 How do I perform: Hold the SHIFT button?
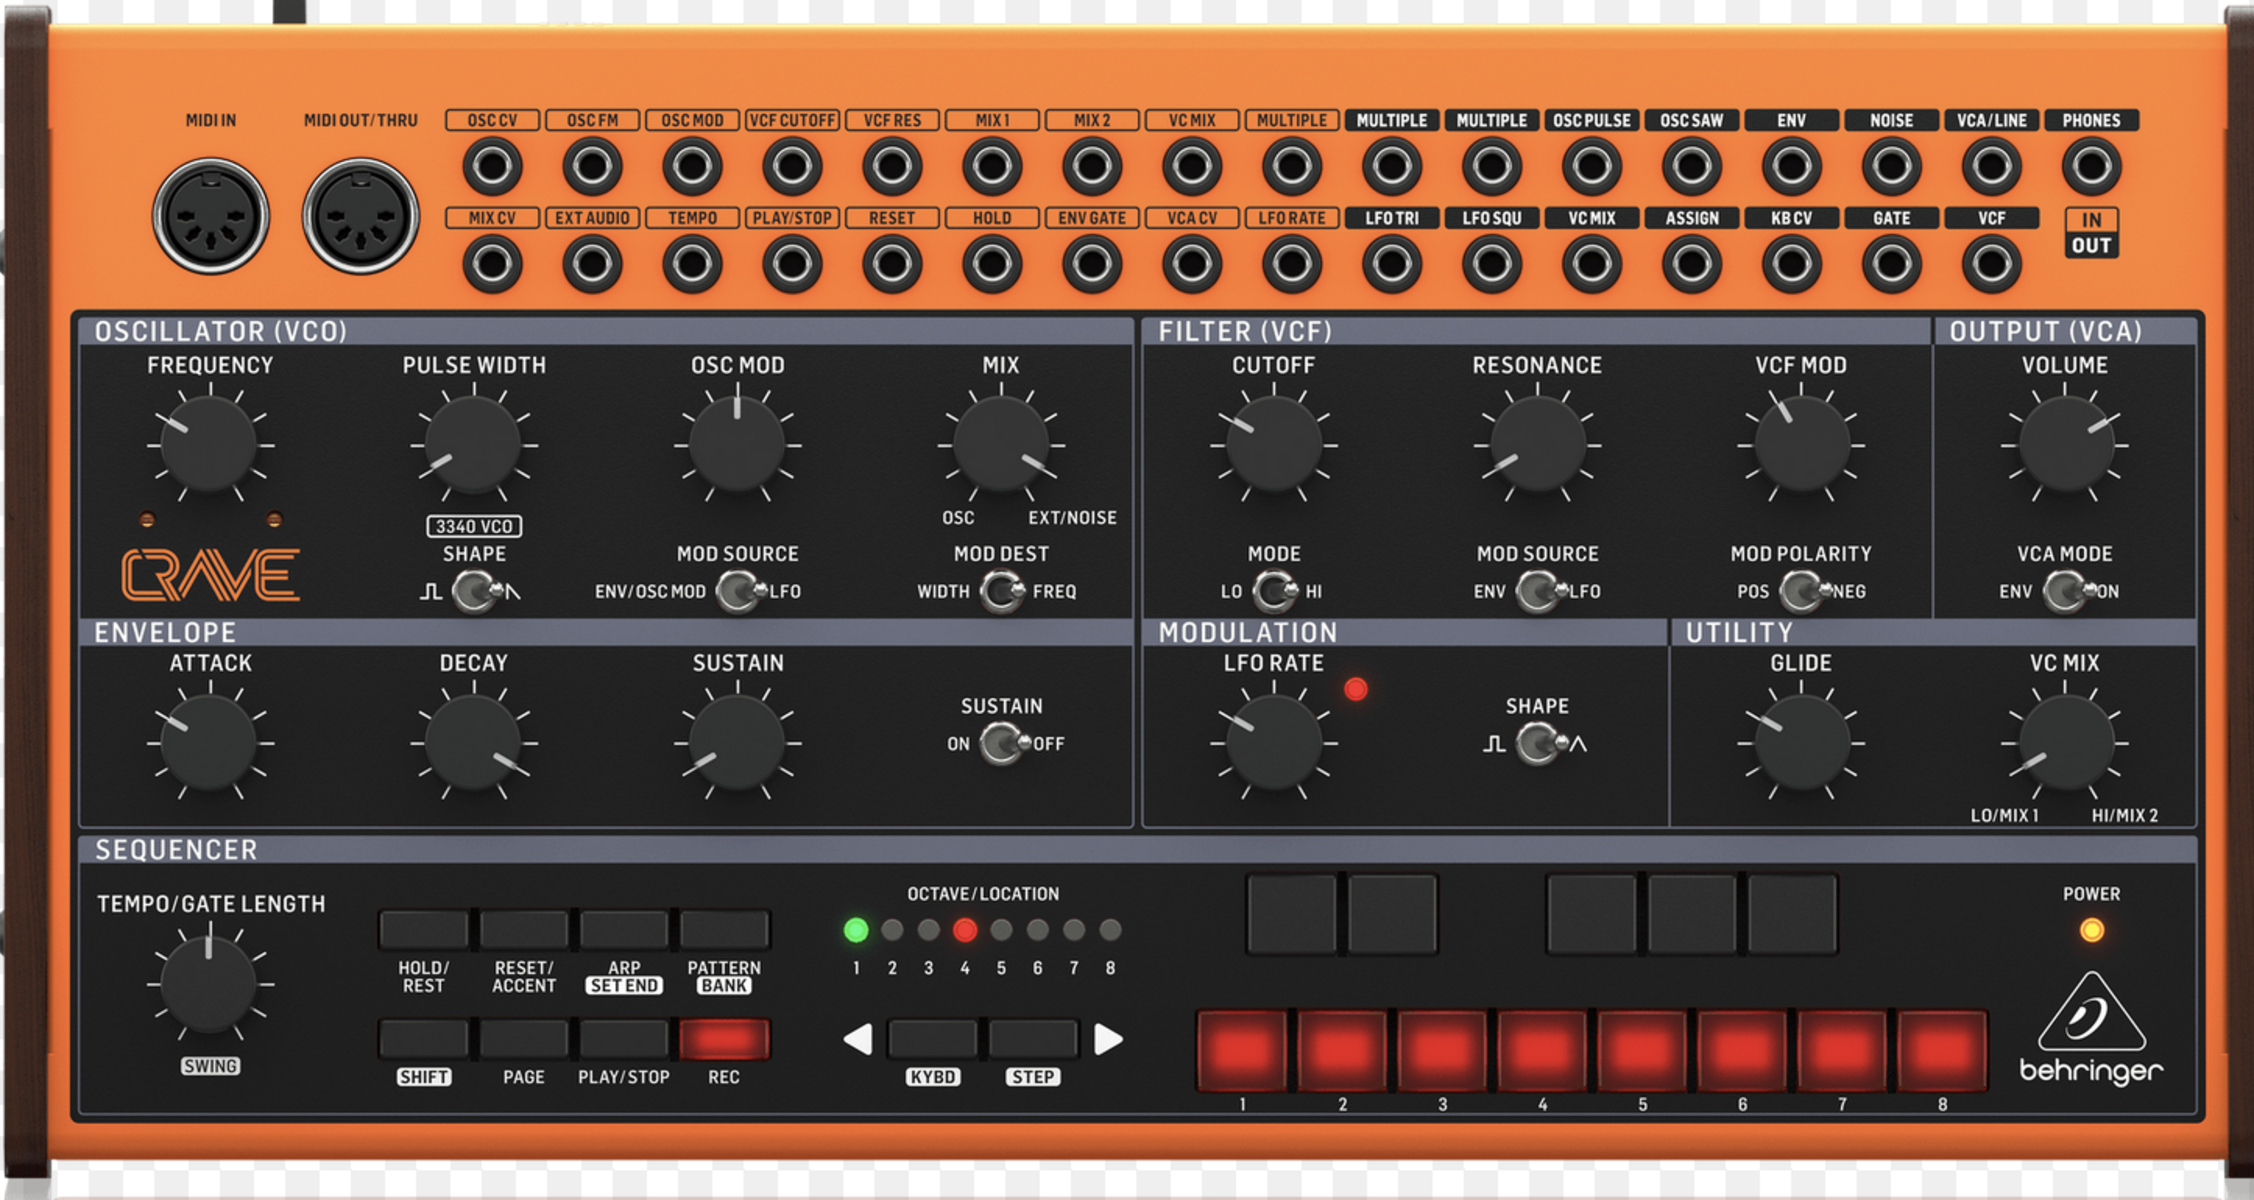coord(424,1039)
